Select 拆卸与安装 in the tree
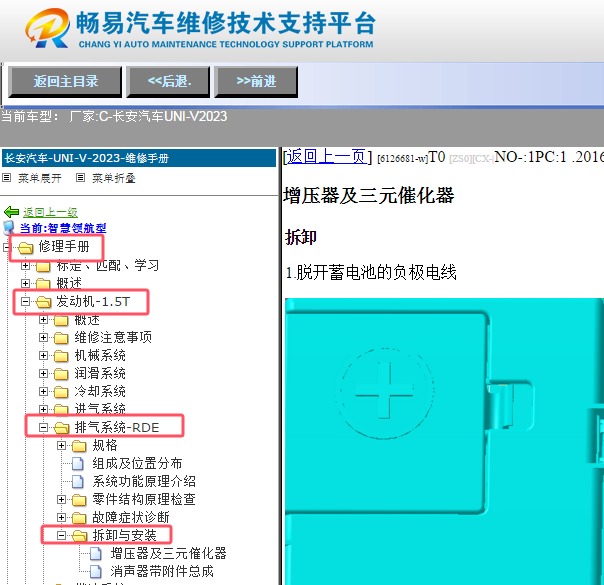604x585 pixels. coord(124,535)
